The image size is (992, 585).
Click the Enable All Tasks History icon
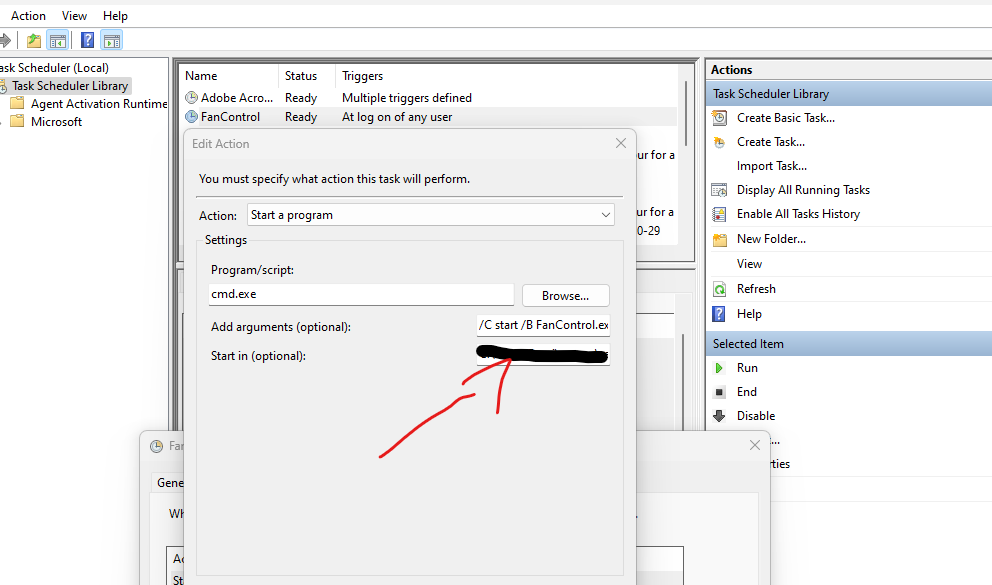coord(720,213)
